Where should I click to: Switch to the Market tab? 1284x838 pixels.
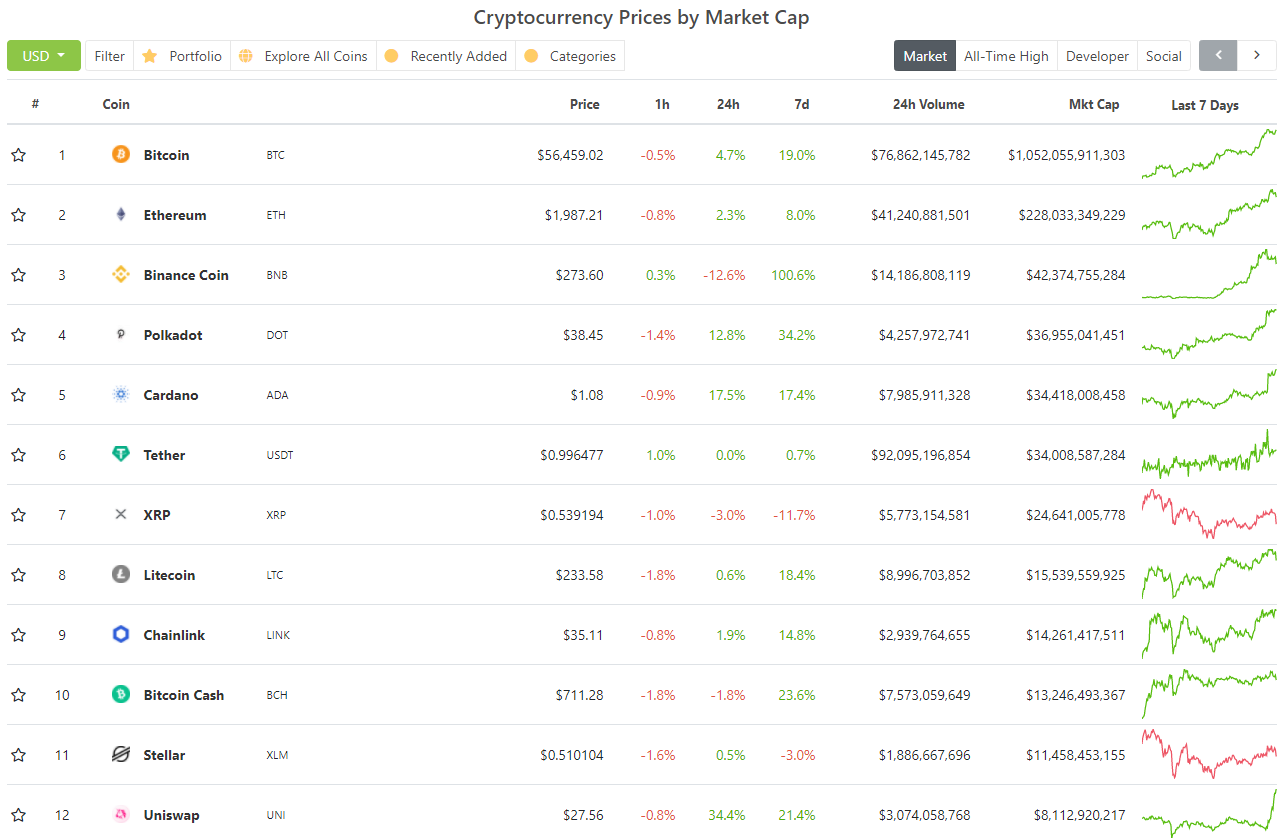[925, 56]
